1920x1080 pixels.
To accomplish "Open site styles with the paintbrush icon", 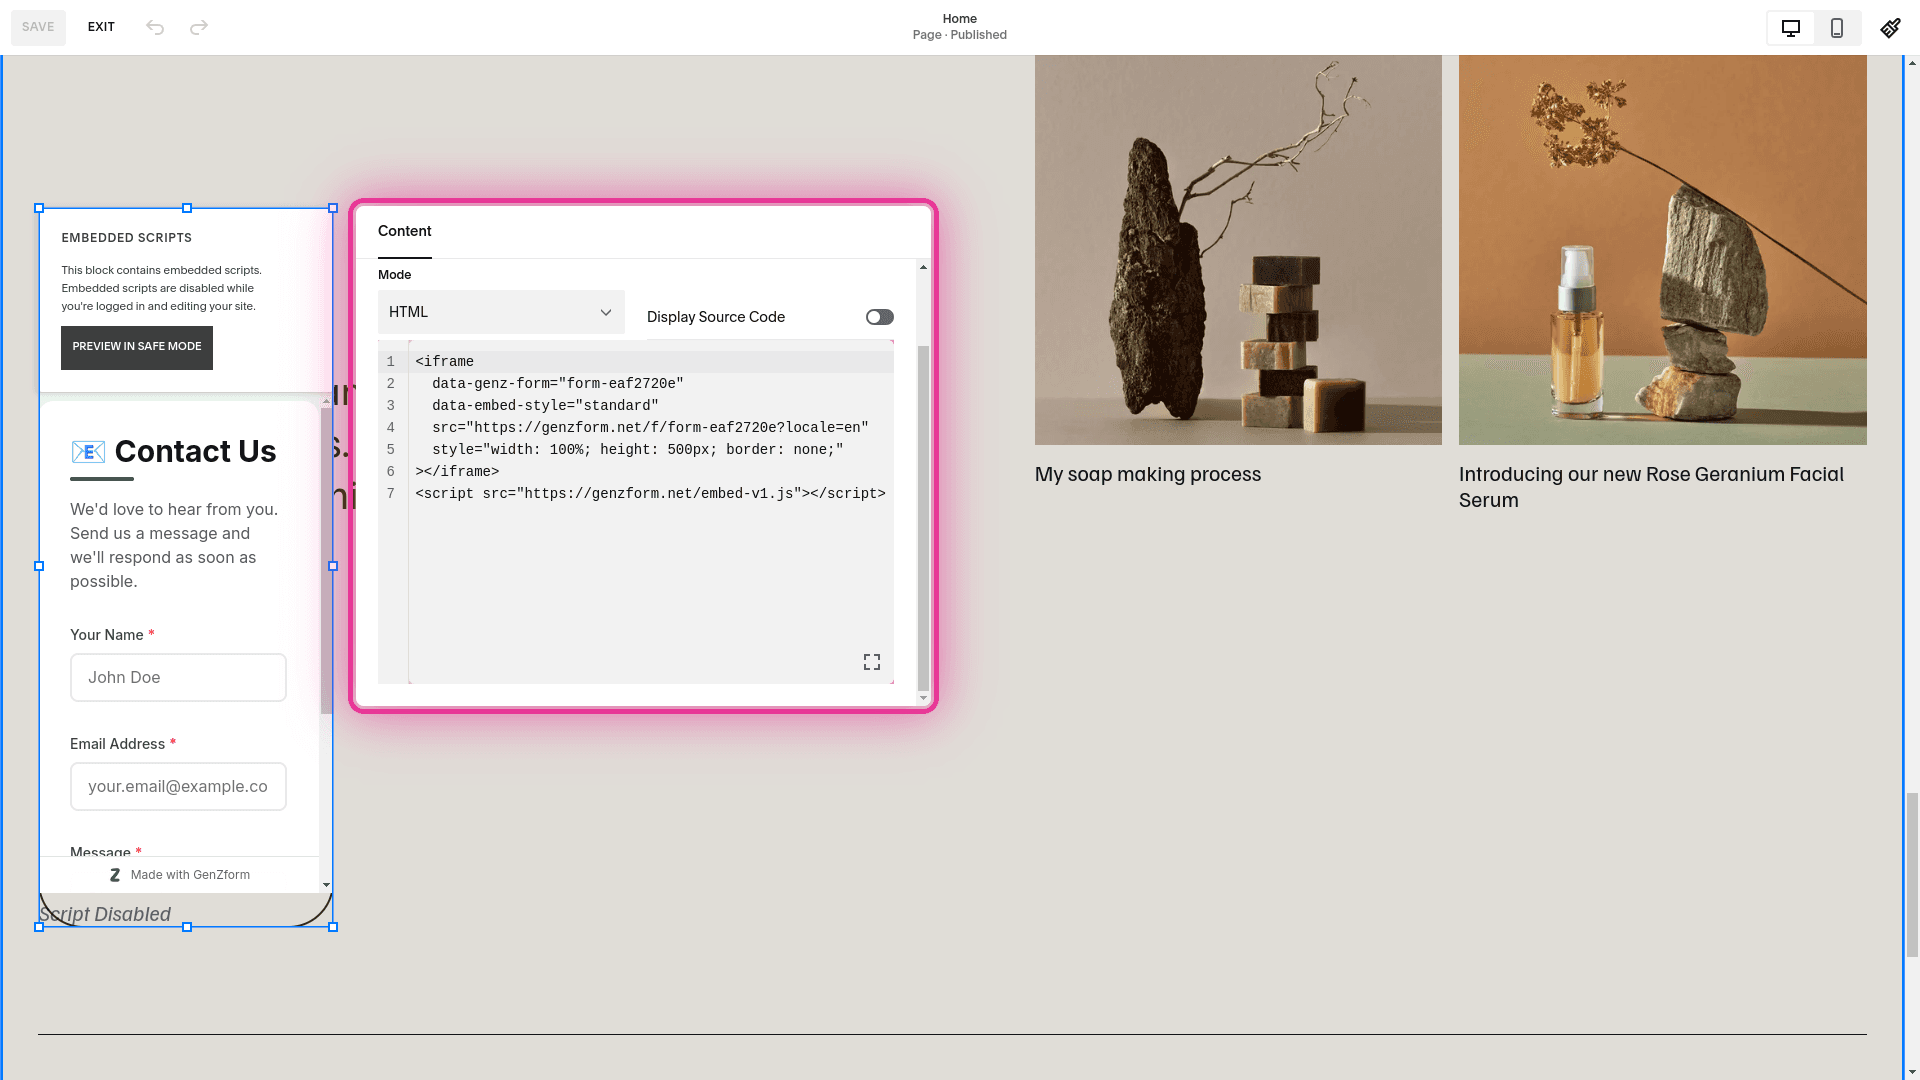I will pos(1890,27).
